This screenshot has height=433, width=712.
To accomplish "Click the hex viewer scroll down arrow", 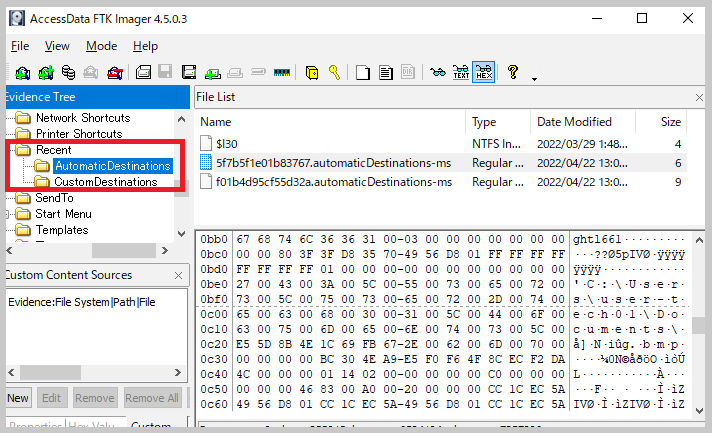I will pos(699,411).
